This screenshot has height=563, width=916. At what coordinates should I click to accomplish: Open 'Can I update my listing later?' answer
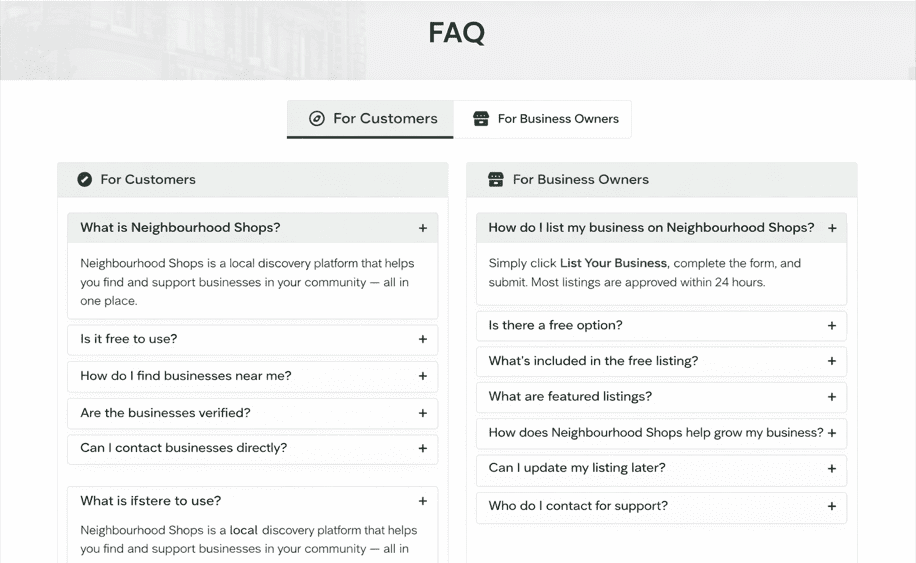point(660,468)
